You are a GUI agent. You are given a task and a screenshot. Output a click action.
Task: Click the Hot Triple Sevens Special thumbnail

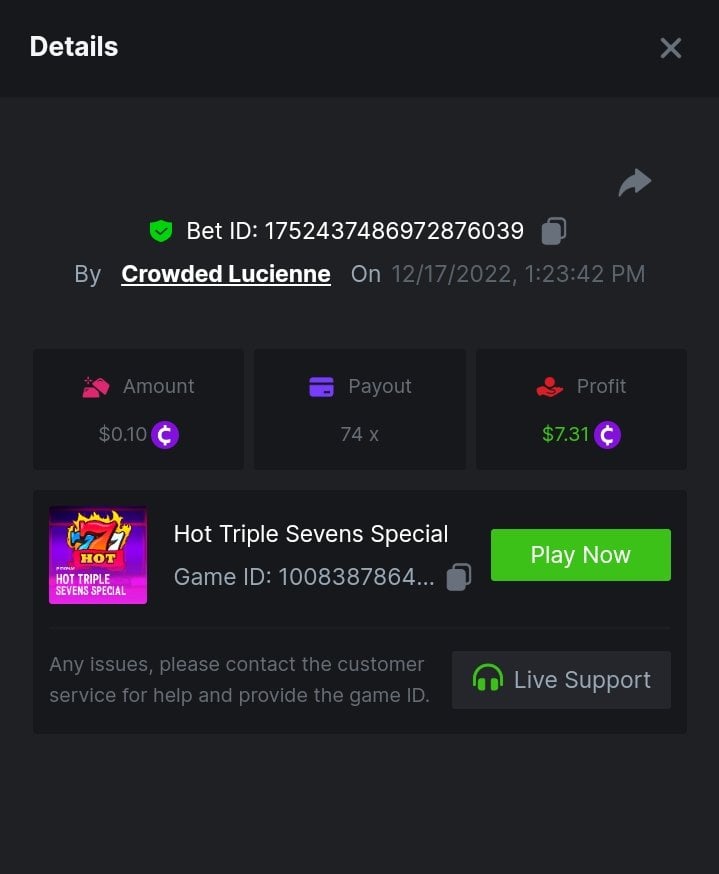(x=98, y=555)
